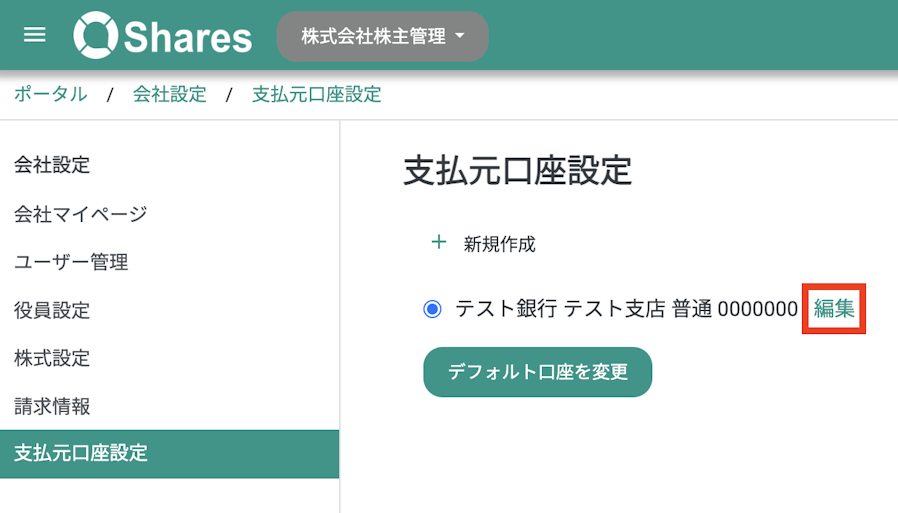Click the 編集 link for テスト銀行 account
The width and height of the screenshot is (898, 513).
834,309
